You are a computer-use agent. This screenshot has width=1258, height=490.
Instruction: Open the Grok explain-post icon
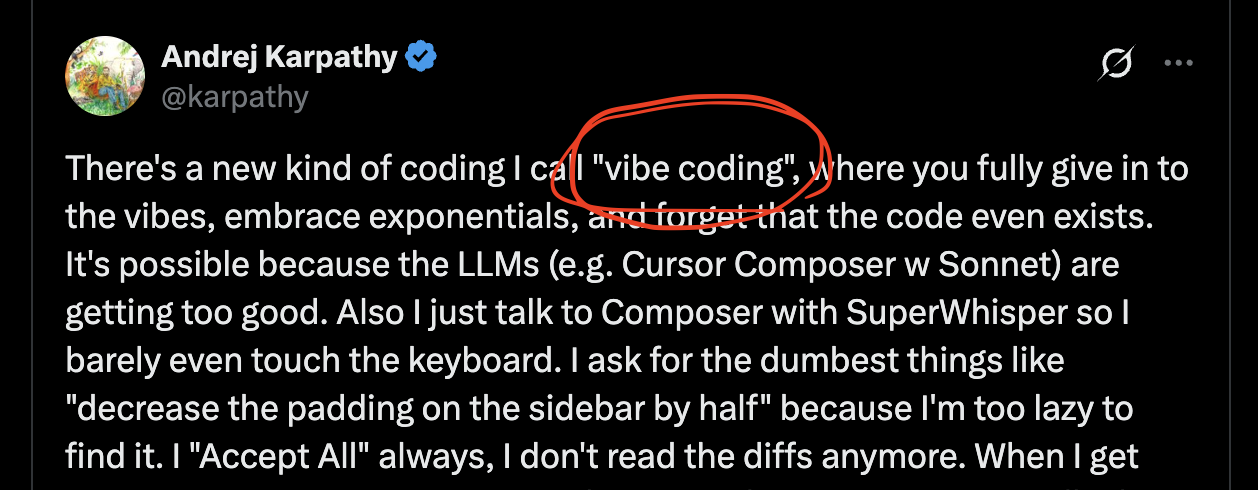[1116, 66]
